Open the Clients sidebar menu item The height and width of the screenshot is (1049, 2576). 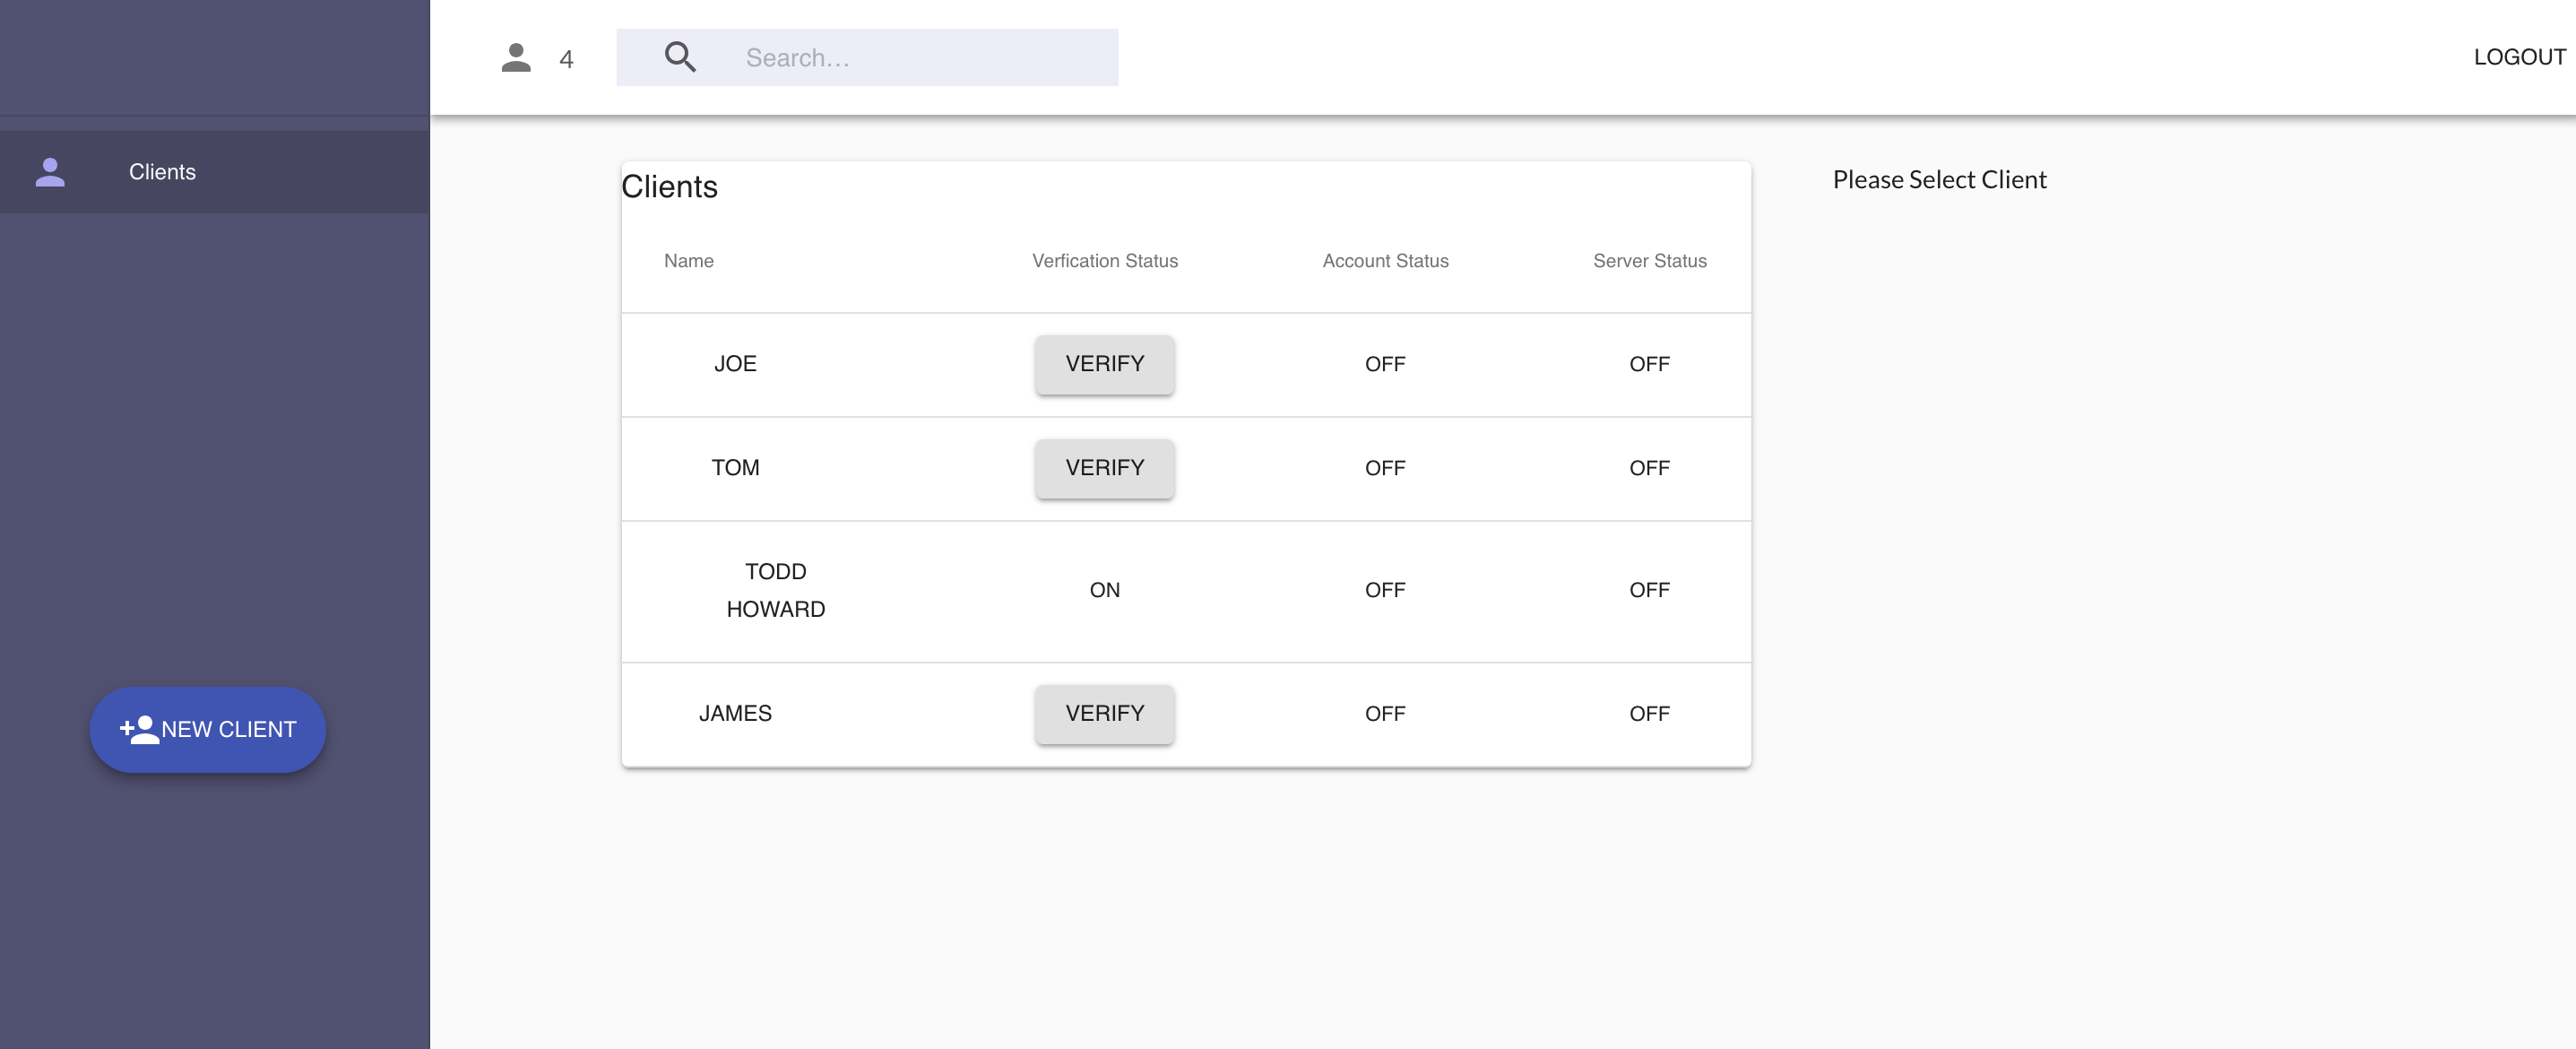tap(162, 172)
